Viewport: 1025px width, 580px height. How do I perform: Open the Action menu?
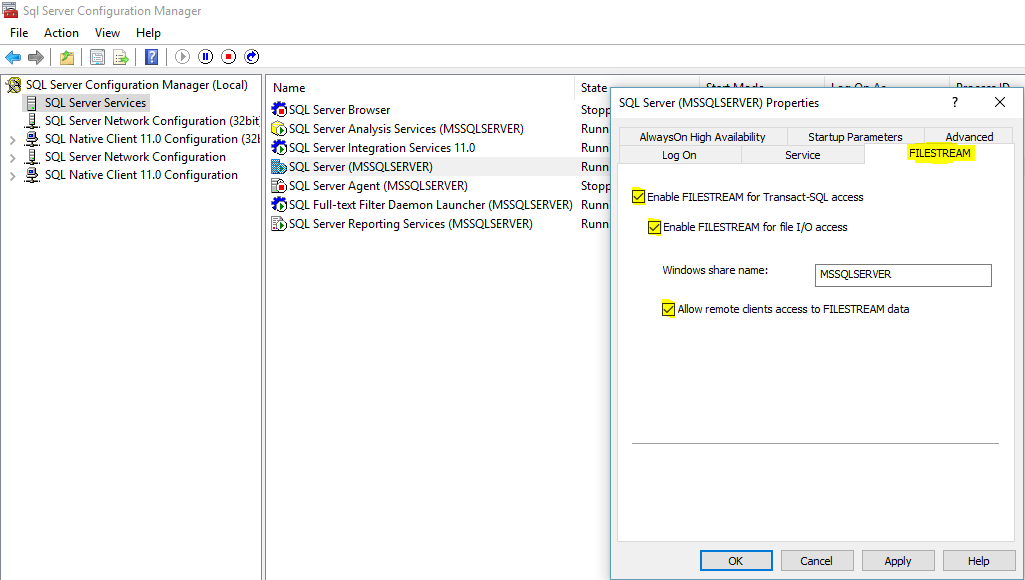pos(61,33)
